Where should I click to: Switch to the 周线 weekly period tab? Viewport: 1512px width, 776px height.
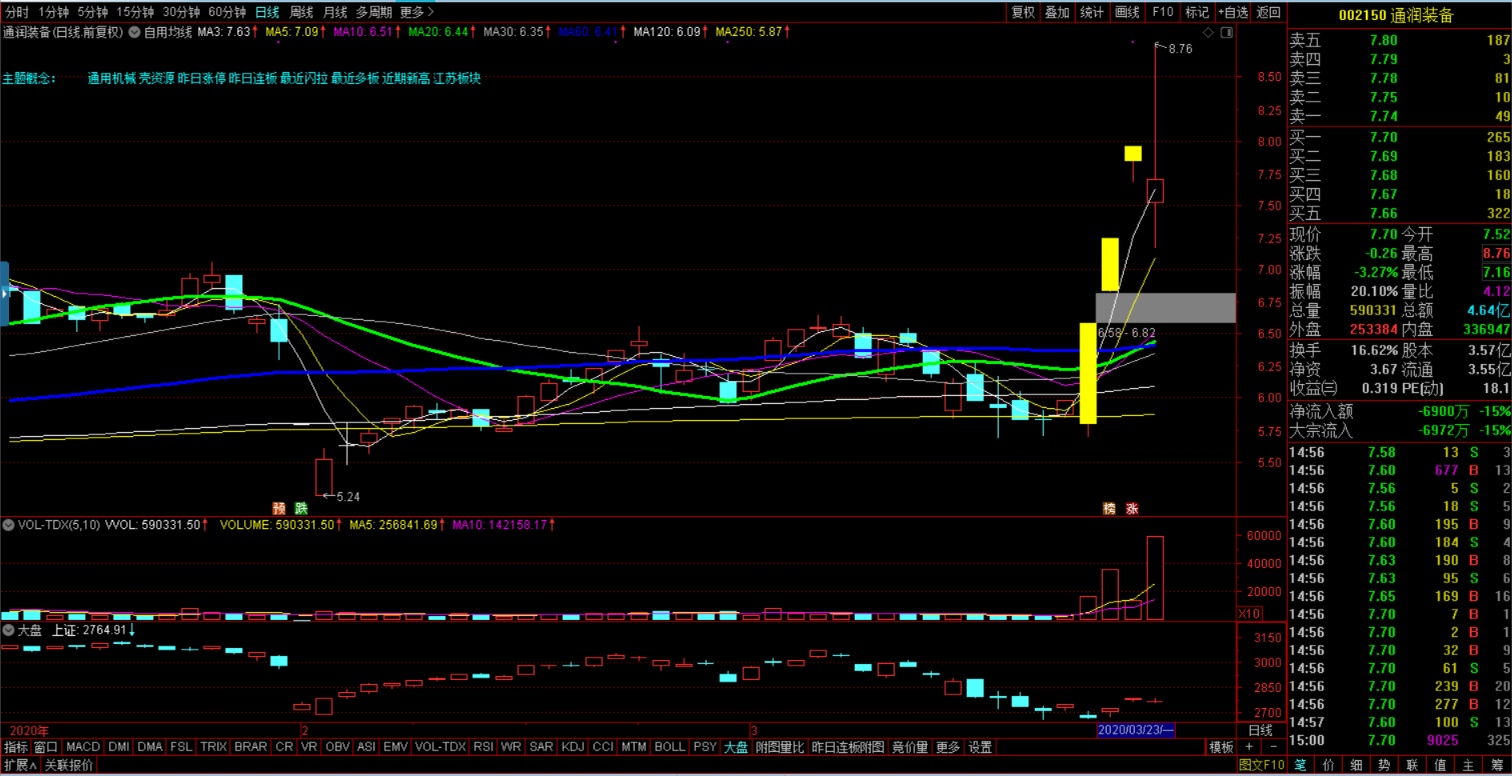click(301, 12)
